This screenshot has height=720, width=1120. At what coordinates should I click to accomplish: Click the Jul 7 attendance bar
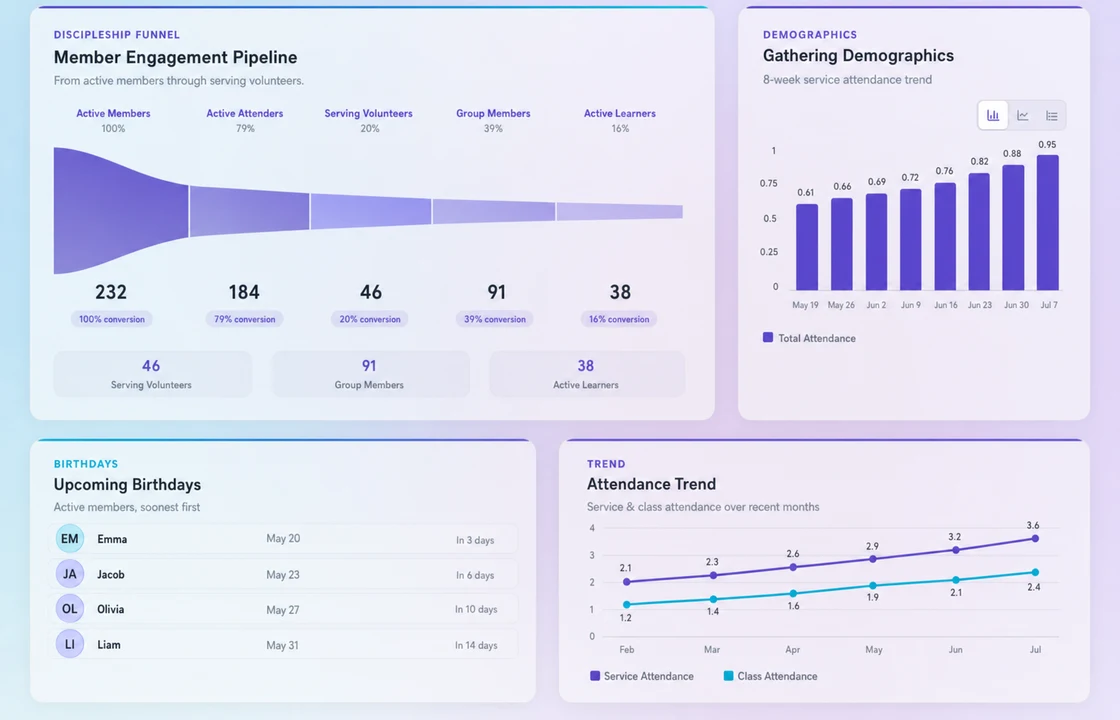tap(1048, 223)
